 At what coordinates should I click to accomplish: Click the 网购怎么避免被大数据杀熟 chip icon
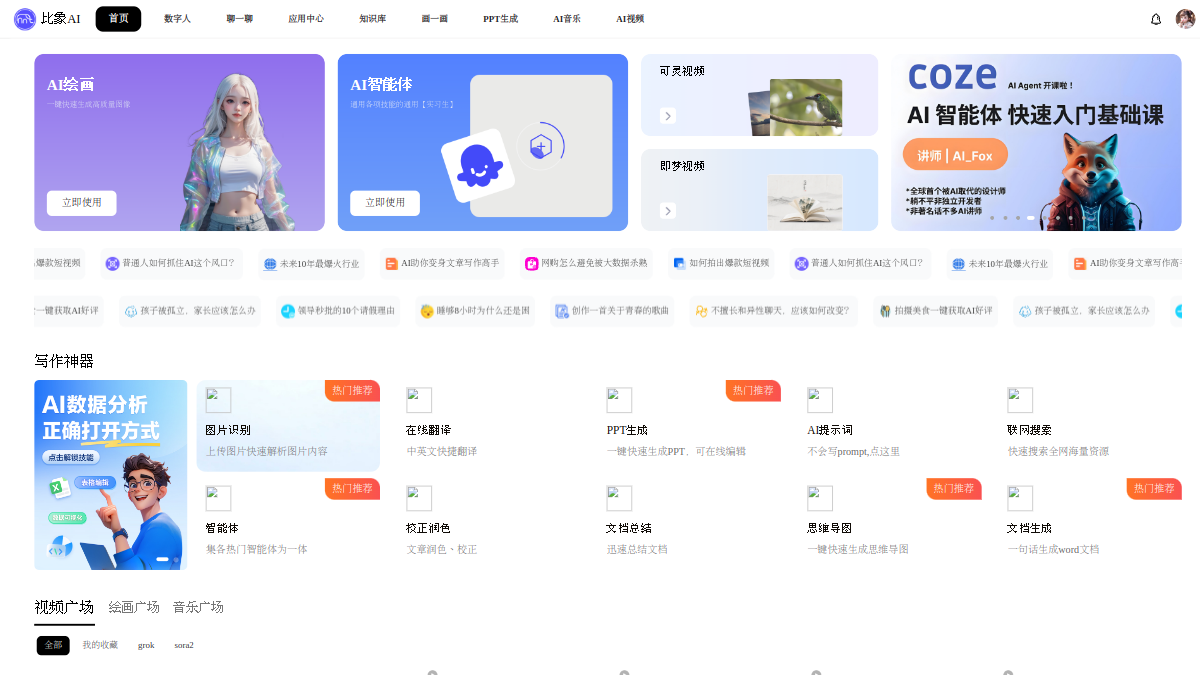coord(532,264)
